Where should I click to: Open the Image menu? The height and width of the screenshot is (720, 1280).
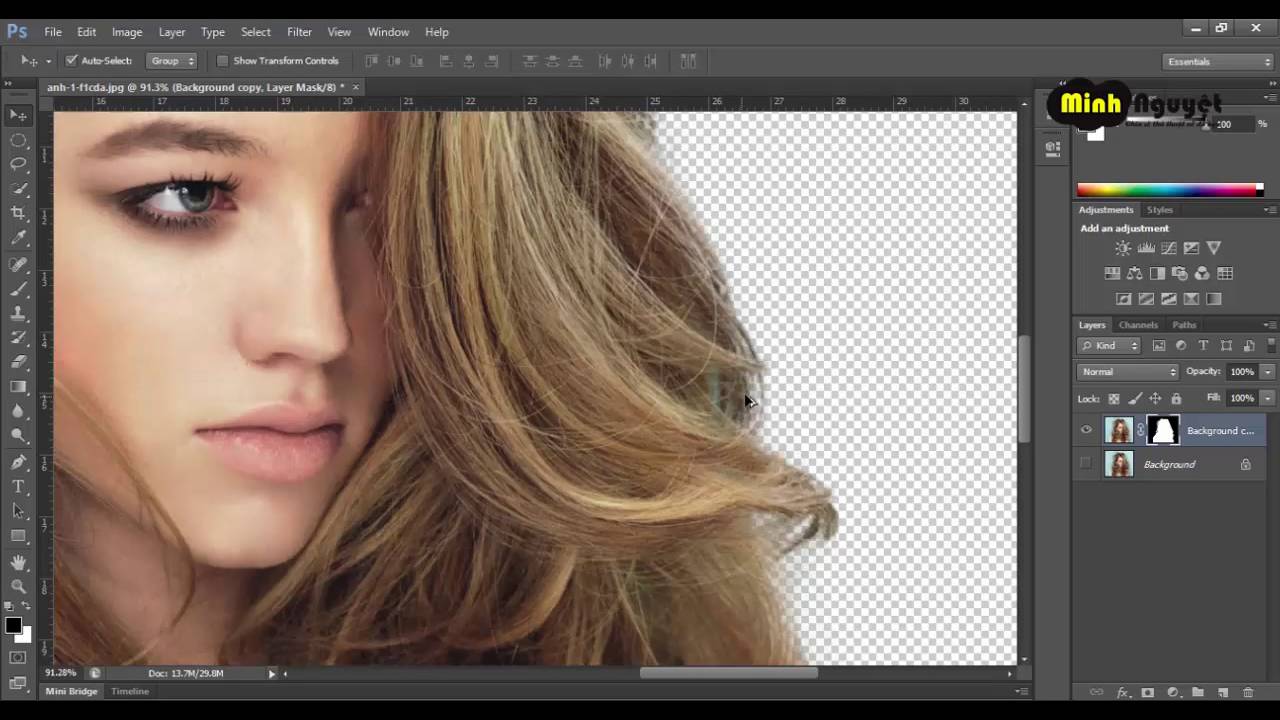pos(127,32)
